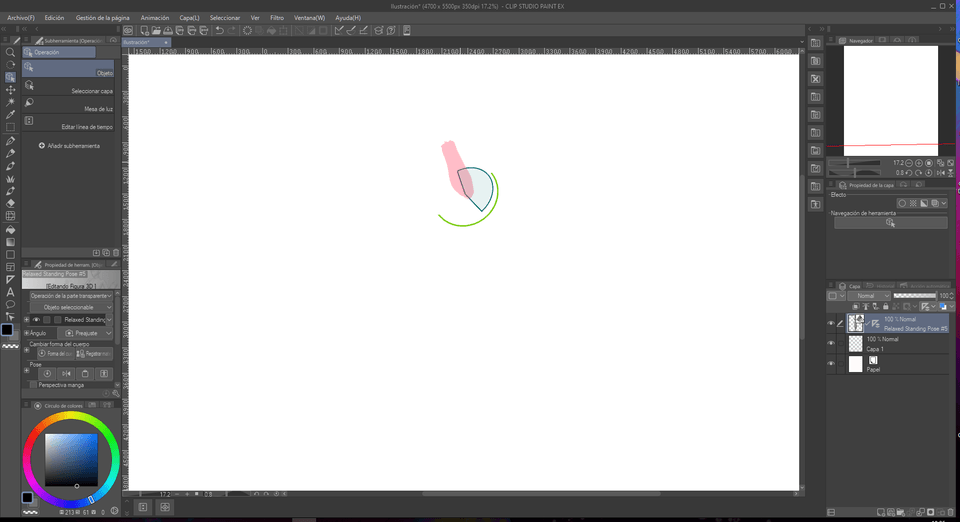Viewport: 960px width, 522px height.
Task: Open Efecto options dropdown arrow
Action: pos(943,203)
